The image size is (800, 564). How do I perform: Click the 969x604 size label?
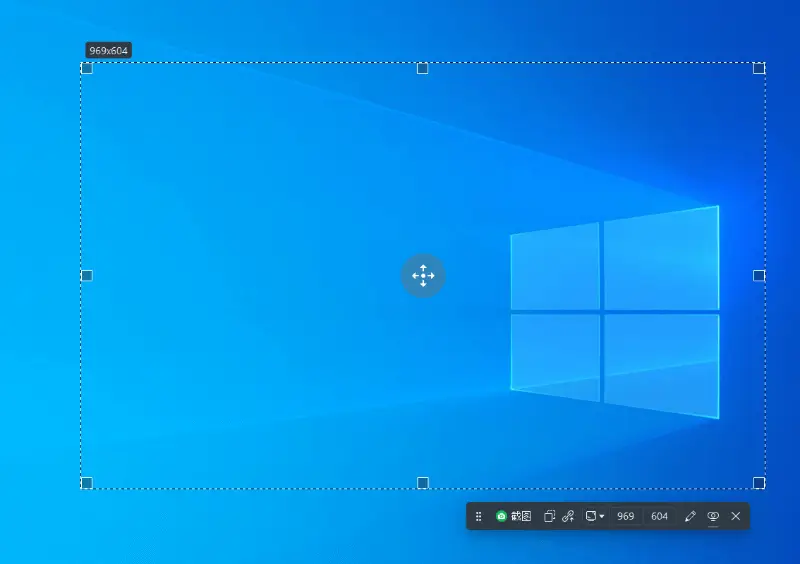point(109,51)
